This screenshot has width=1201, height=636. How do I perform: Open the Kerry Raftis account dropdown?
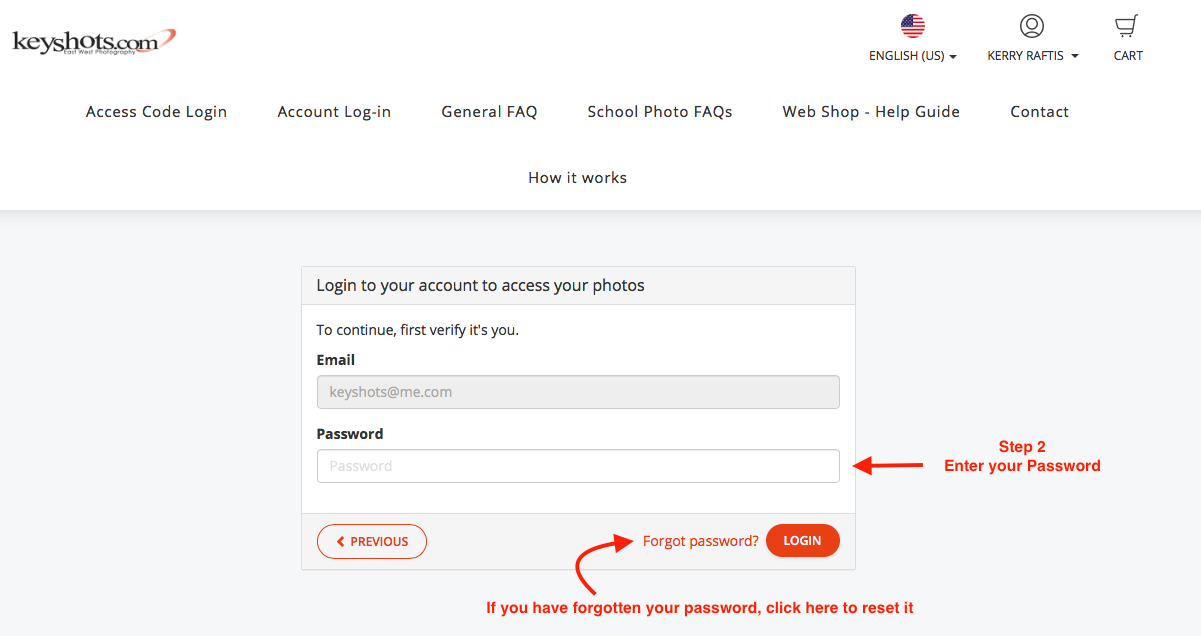(1032, 56)
